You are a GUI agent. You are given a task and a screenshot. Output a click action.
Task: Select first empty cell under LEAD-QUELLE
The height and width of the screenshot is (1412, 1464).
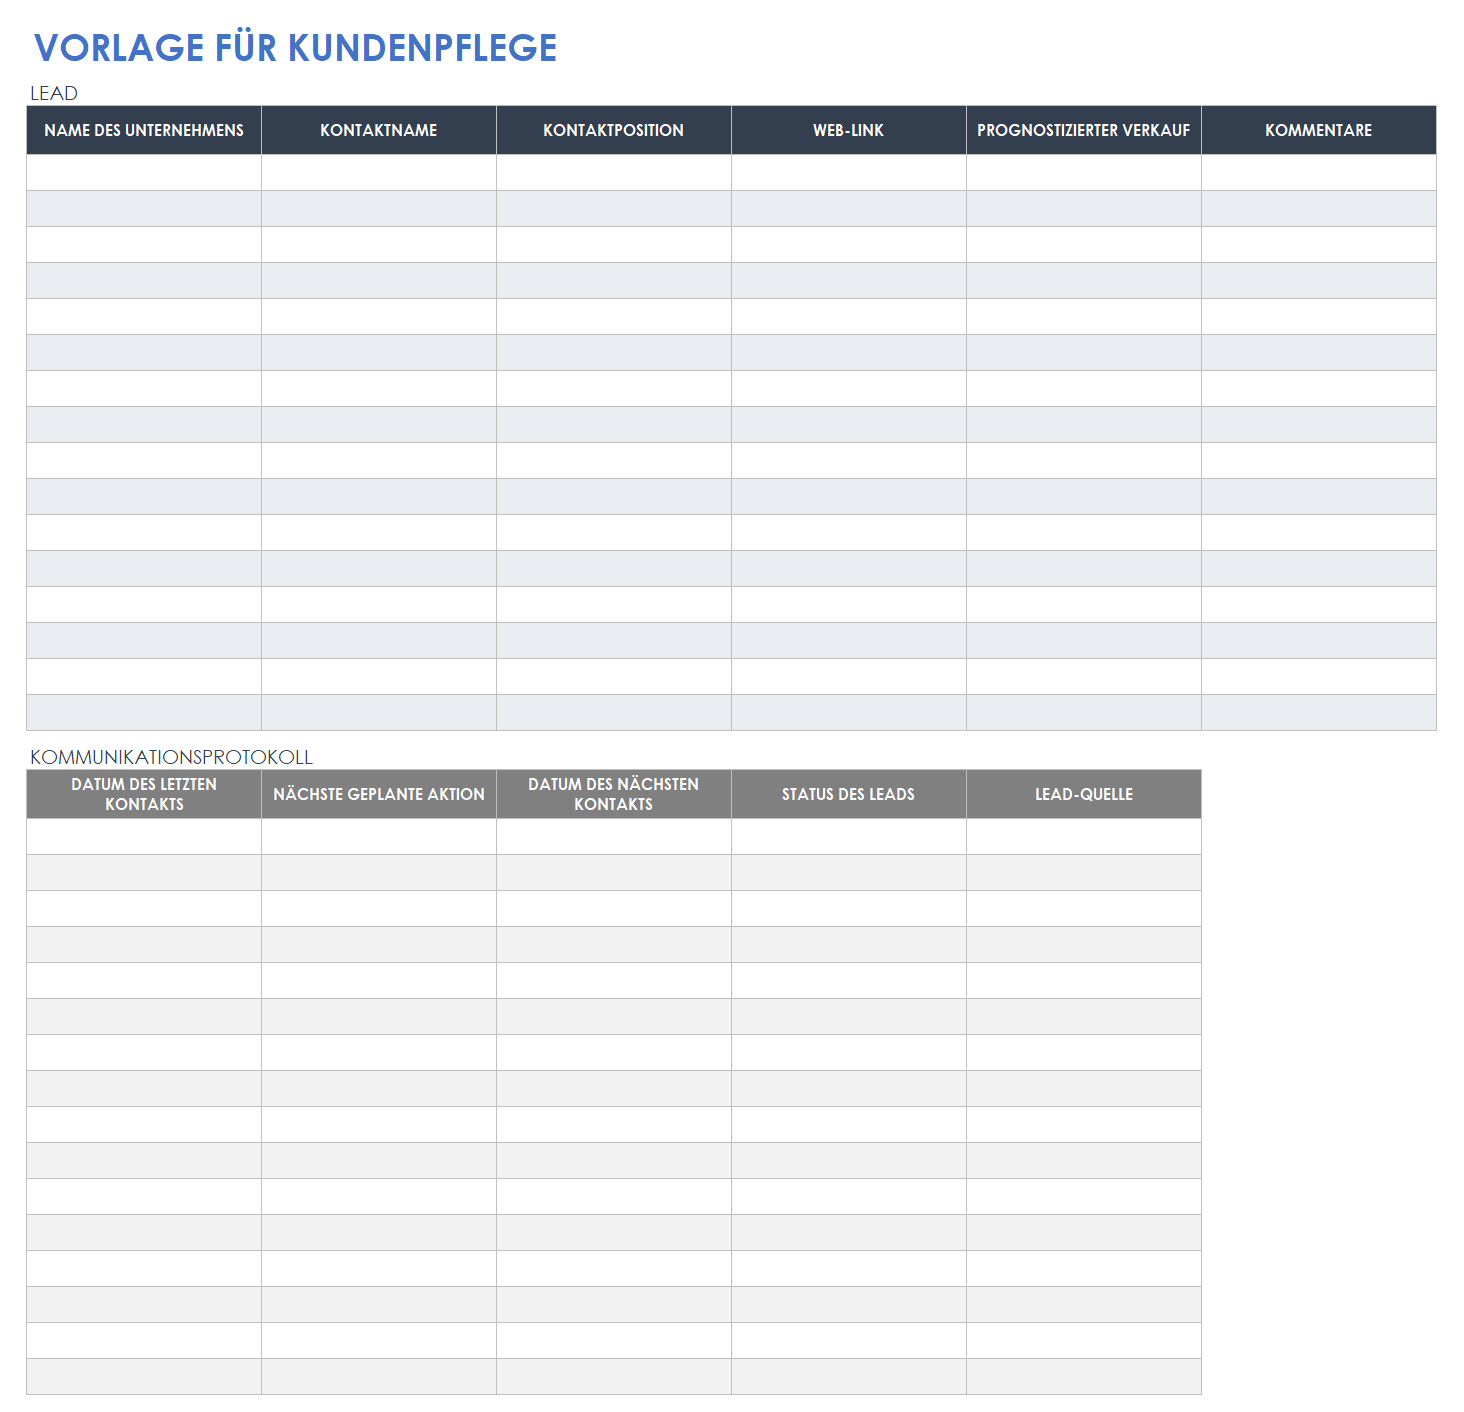(1084, 837)
